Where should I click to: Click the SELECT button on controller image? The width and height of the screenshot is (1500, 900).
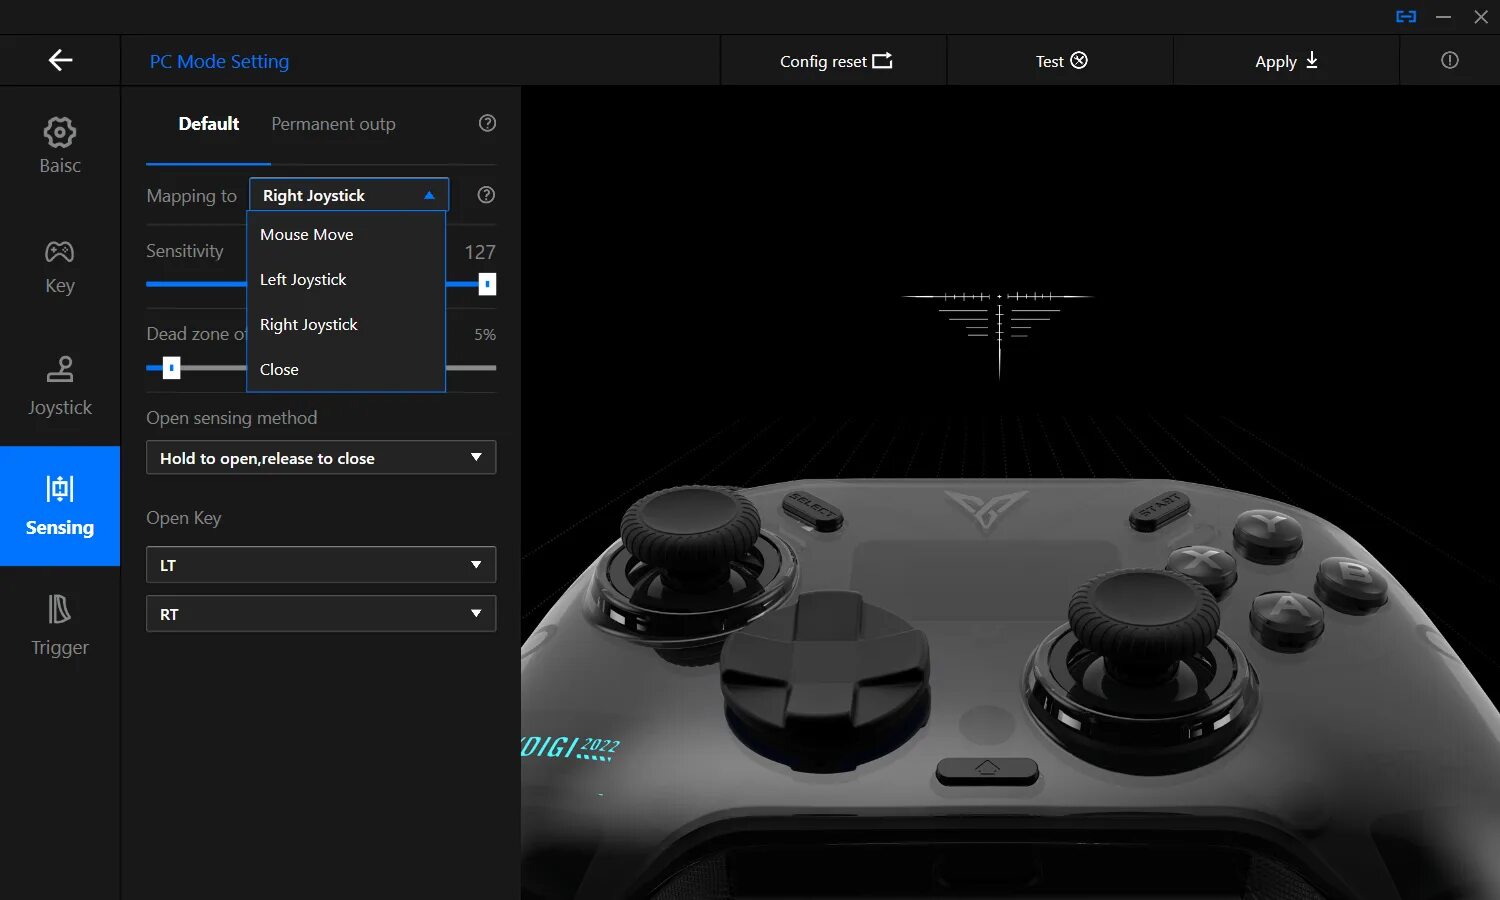click(x=812, y=508)
